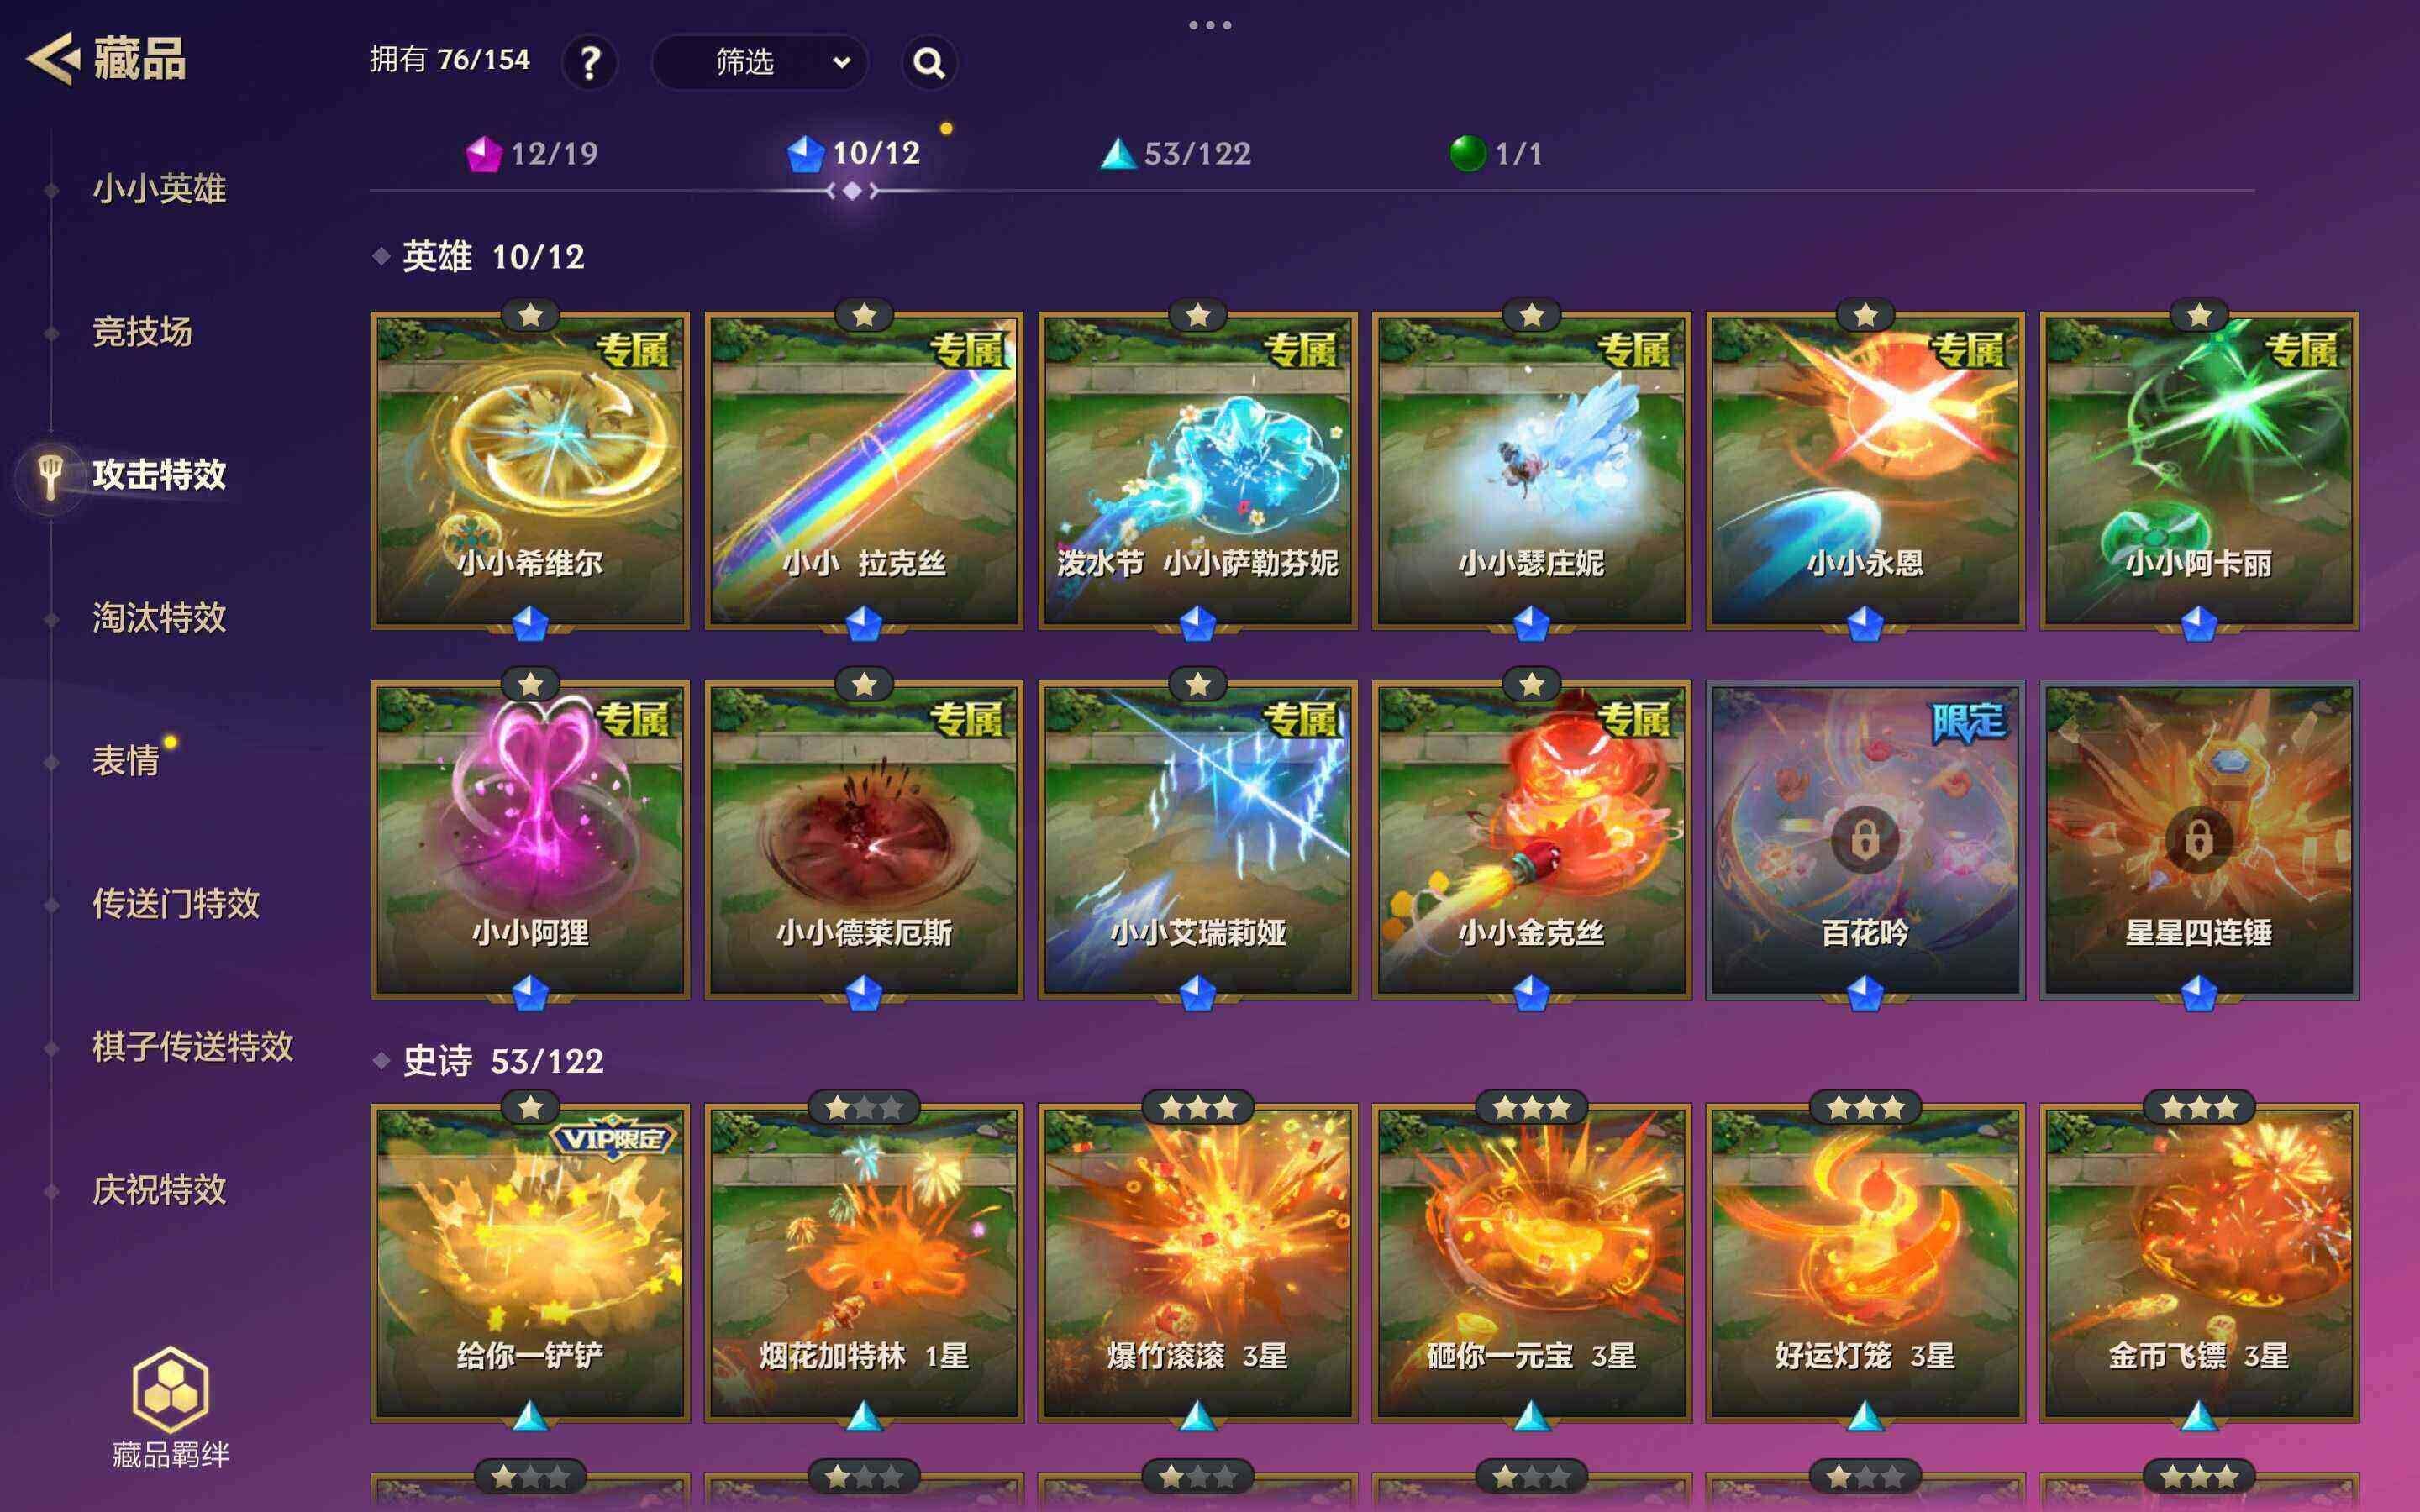The height and width of the screenshot is (1512, 2420).
Task: Go to 淘汰特效 in the sidebar
Action: [159, 618]
